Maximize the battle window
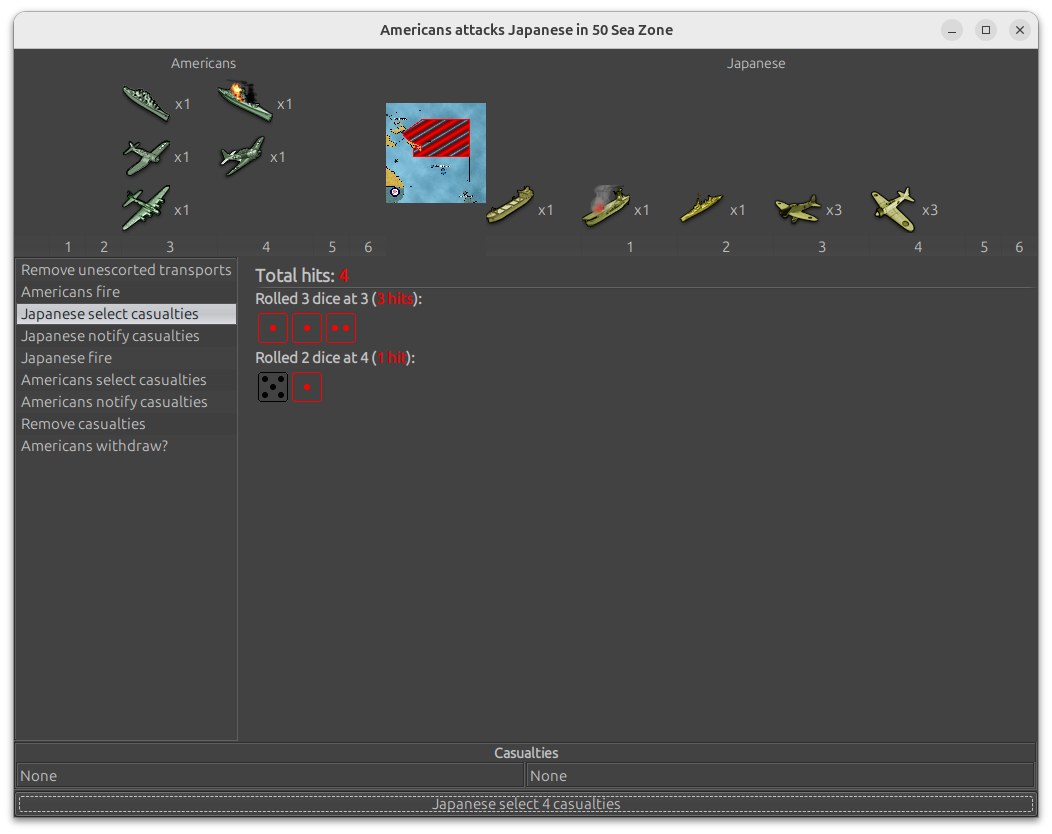The height and width of the screenshot is (834, 1052). click(985, 30)
